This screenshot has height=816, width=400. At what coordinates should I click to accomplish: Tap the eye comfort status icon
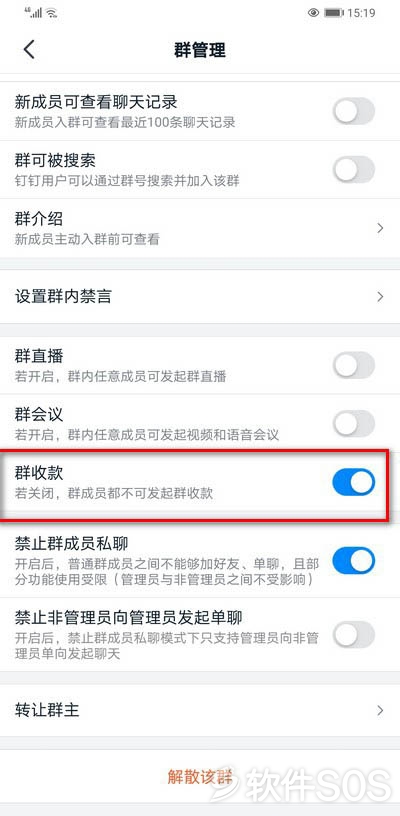(x=313, y=13)
